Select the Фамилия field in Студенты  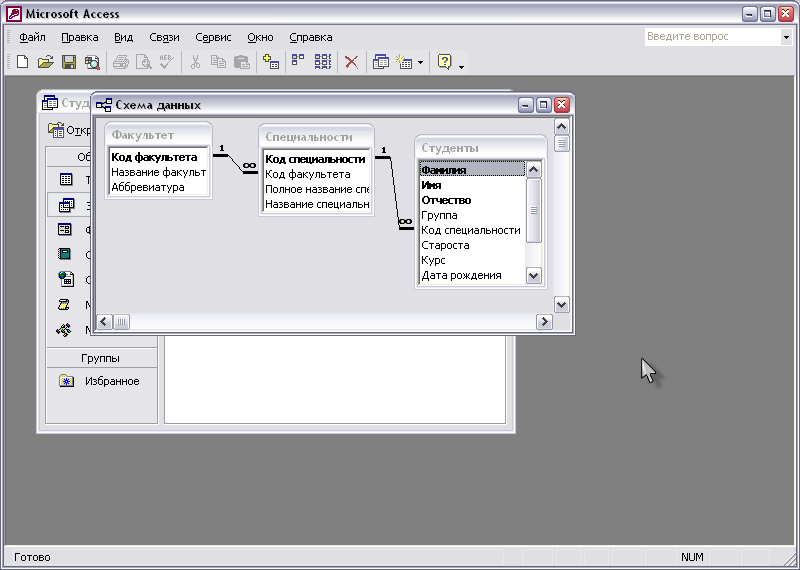click(472, 170)
